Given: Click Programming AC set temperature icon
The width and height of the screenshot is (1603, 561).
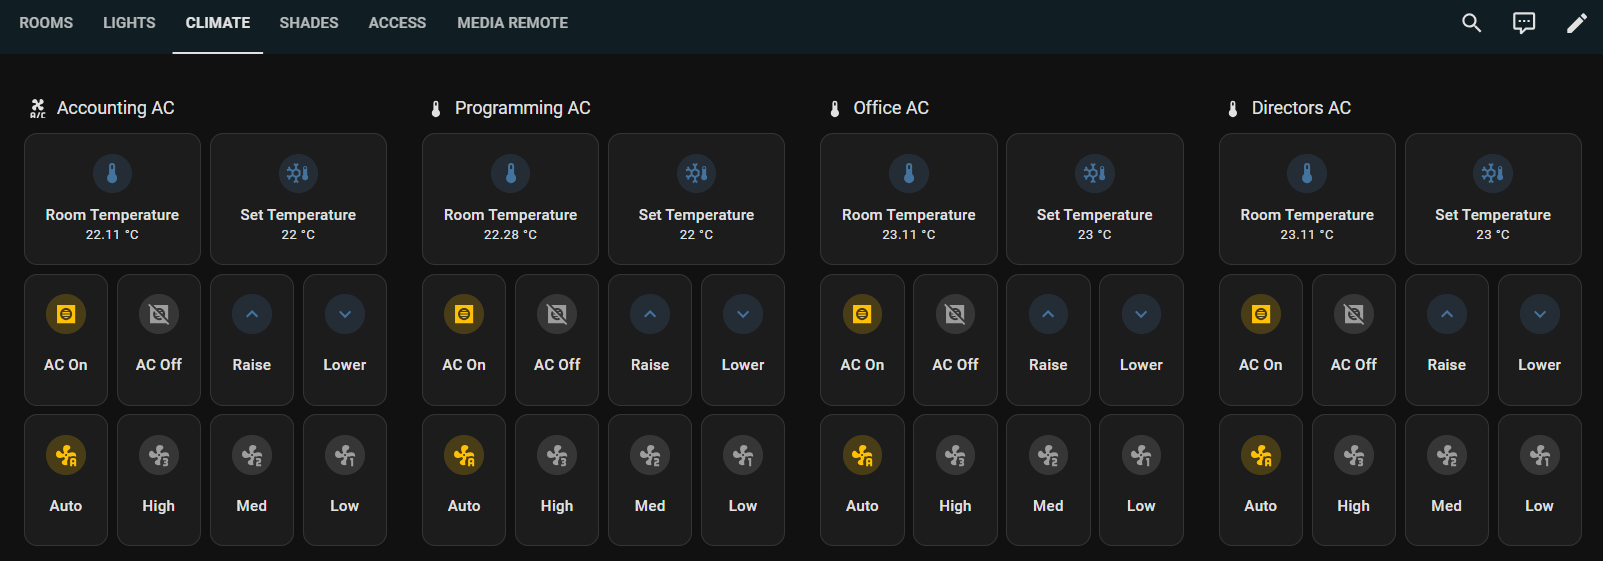Looking at the screenshot, I should [x=696, y=174].
